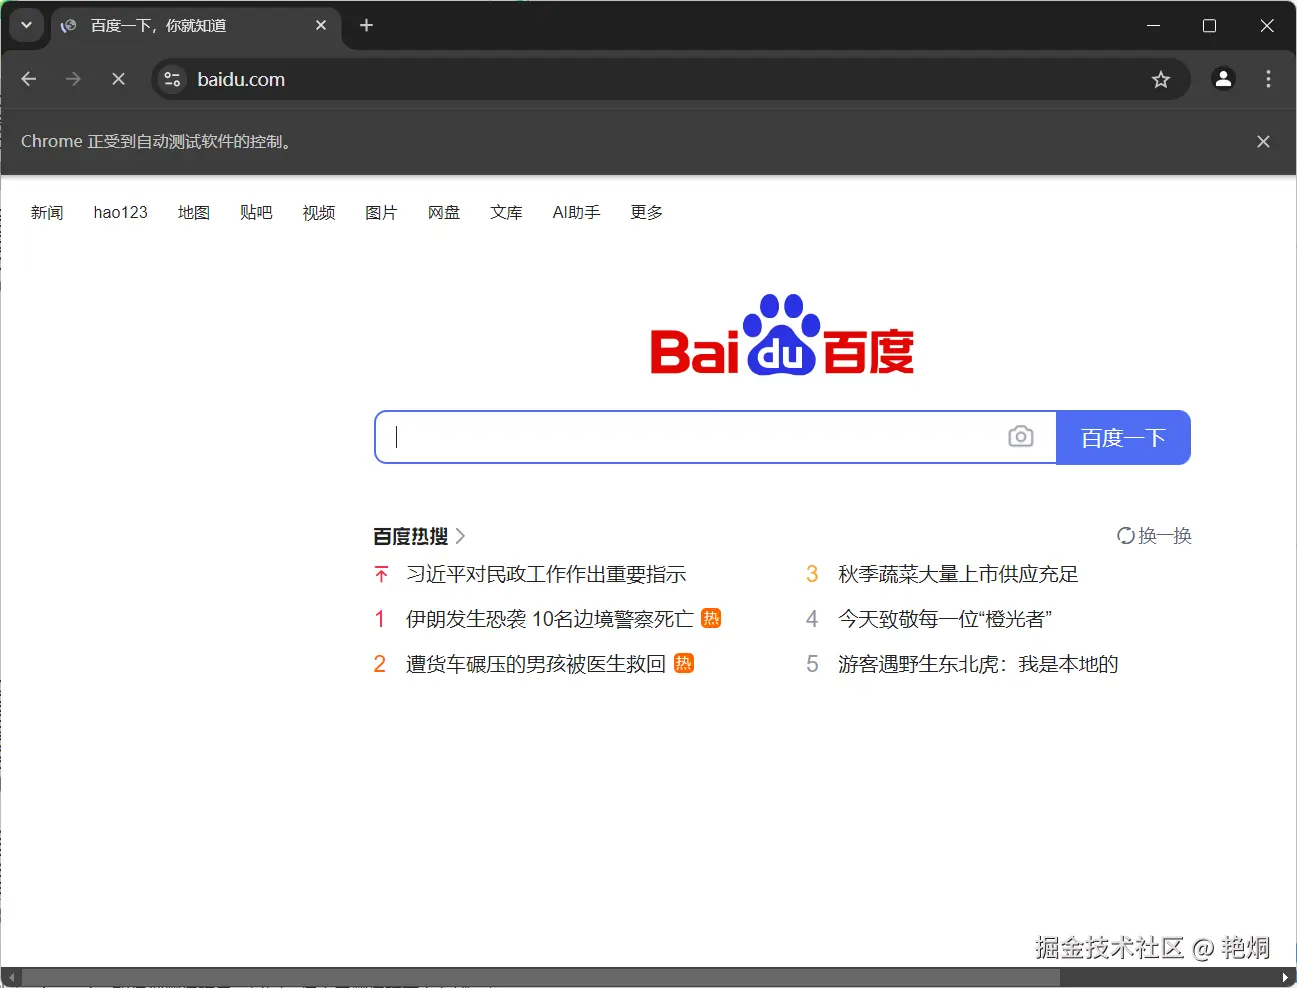This screenshot has width=1297, height=988.
Task: Open a new tab with the plus icon
Action: coord(366,25)
